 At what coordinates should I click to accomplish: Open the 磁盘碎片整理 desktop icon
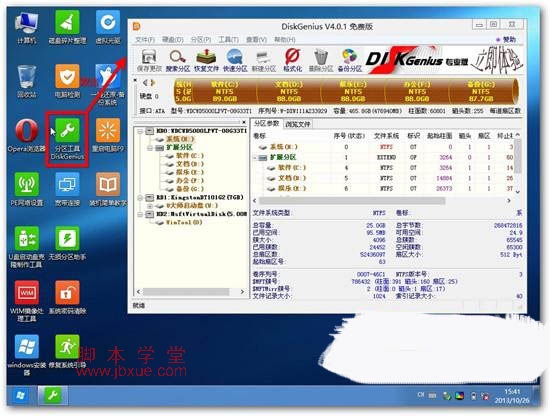pyautogui.click(x=67, y=28)
